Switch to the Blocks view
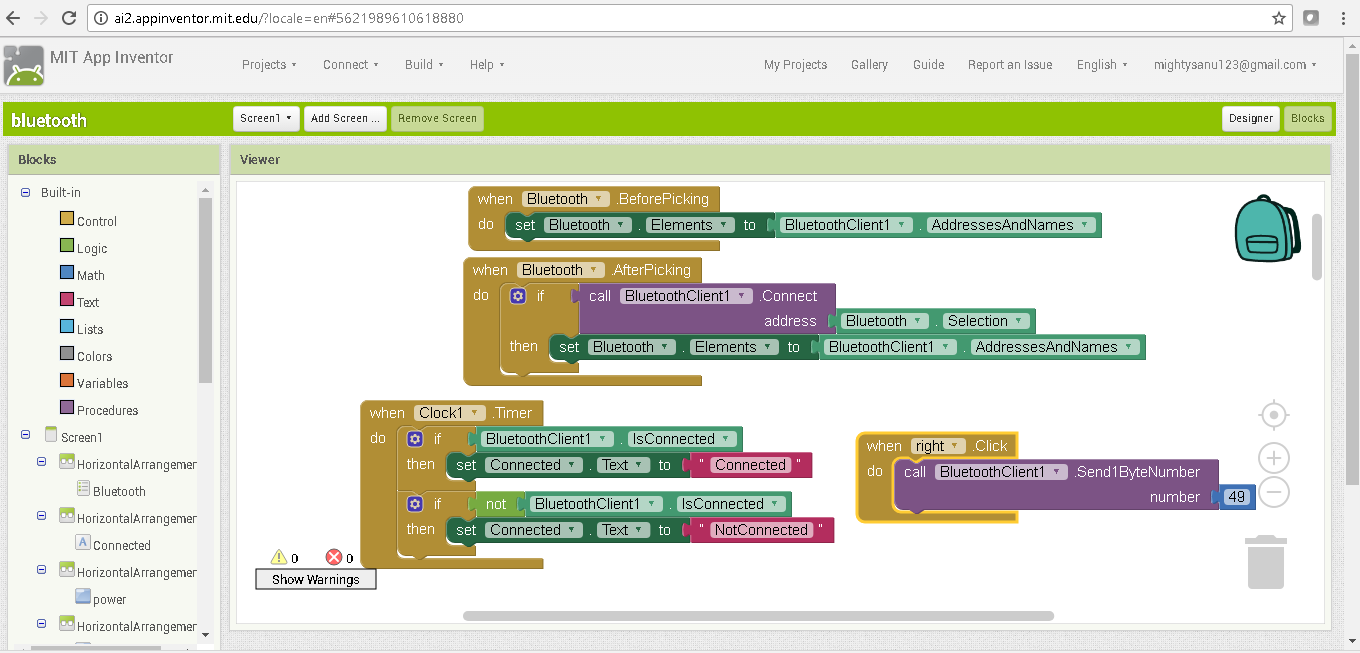 point(1307,118)
